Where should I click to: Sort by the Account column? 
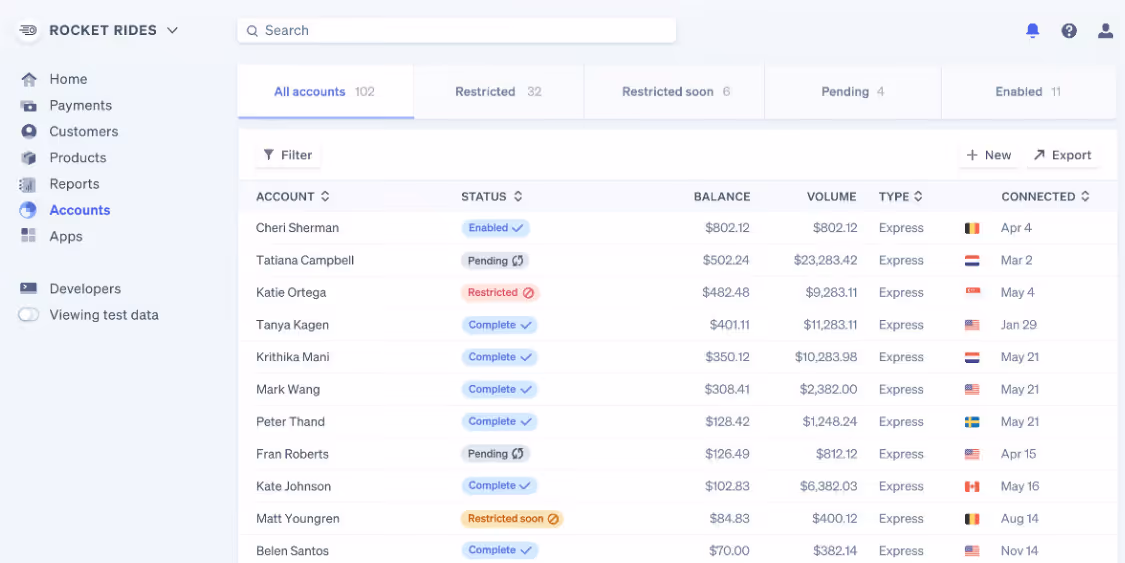click(293, 197)
